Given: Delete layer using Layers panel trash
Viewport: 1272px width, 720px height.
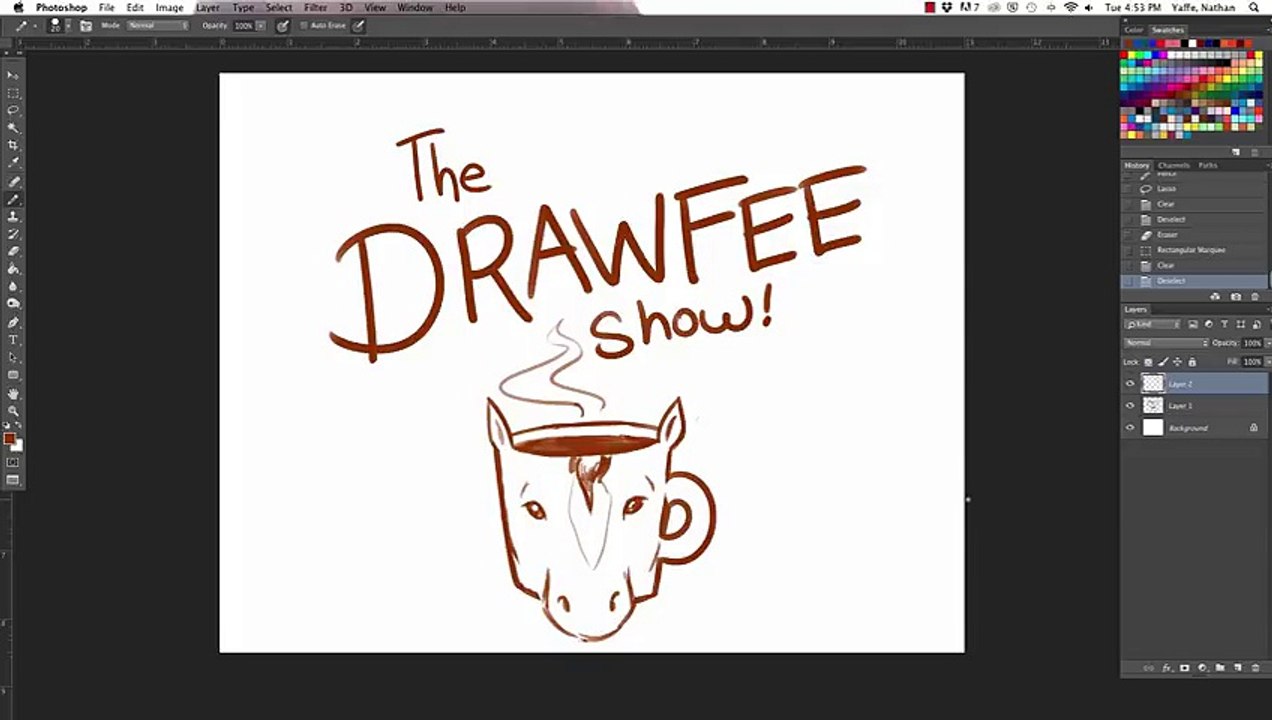Looking at the screenshot, I should [x=1255, y=668].
